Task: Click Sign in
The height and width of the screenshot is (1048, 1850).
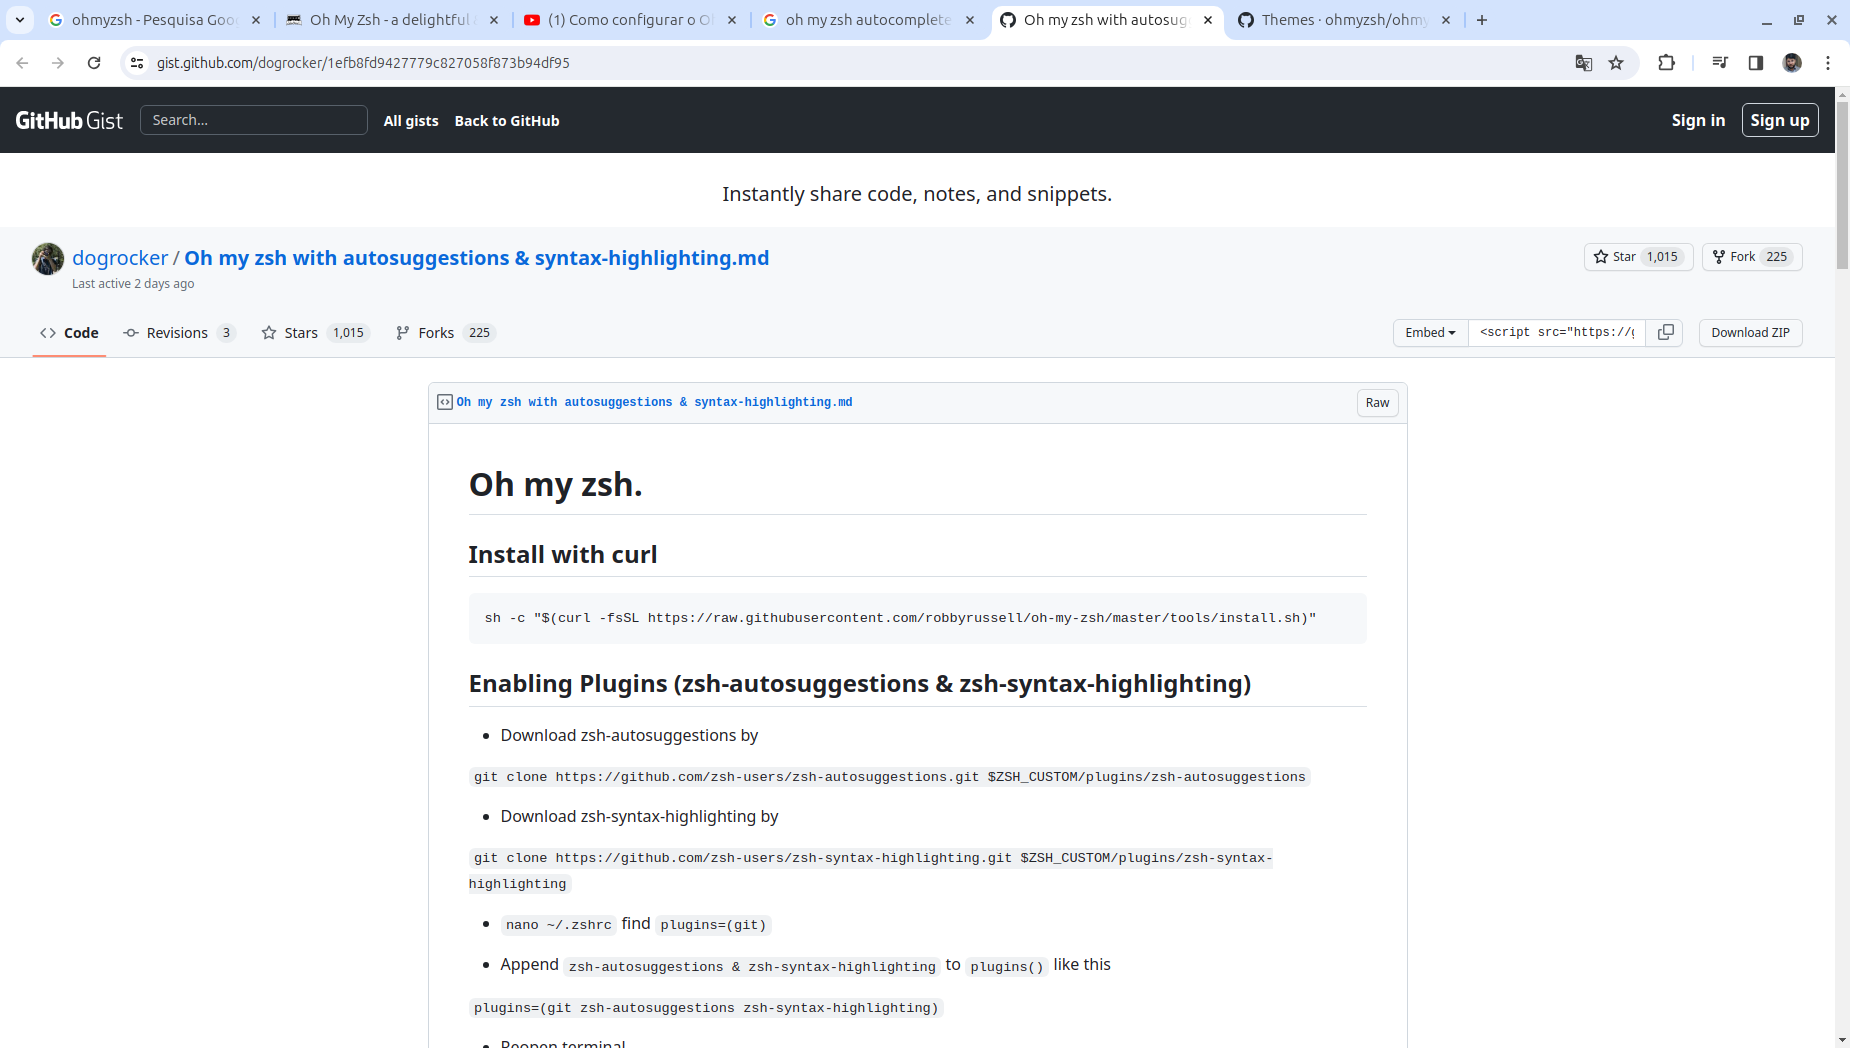Action: coord(1698,120)
